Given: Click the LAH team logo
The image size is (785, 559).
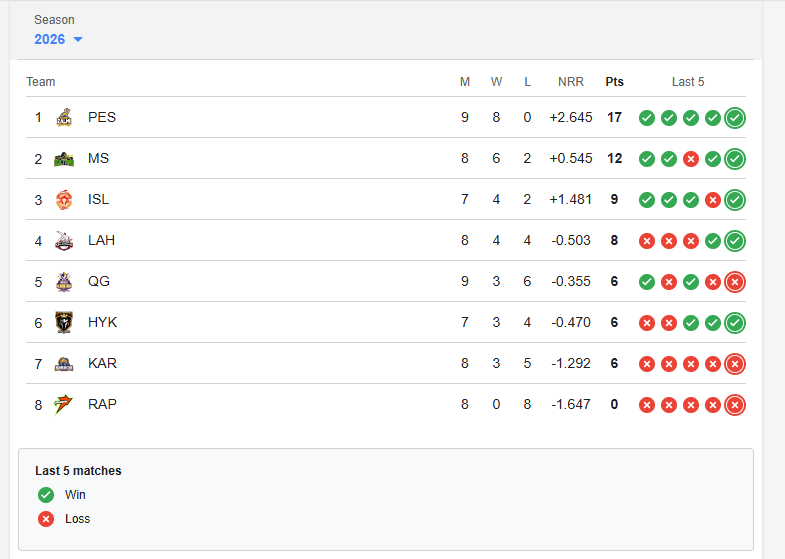Looking at the screenshot, I should click(x=64, y=241).
